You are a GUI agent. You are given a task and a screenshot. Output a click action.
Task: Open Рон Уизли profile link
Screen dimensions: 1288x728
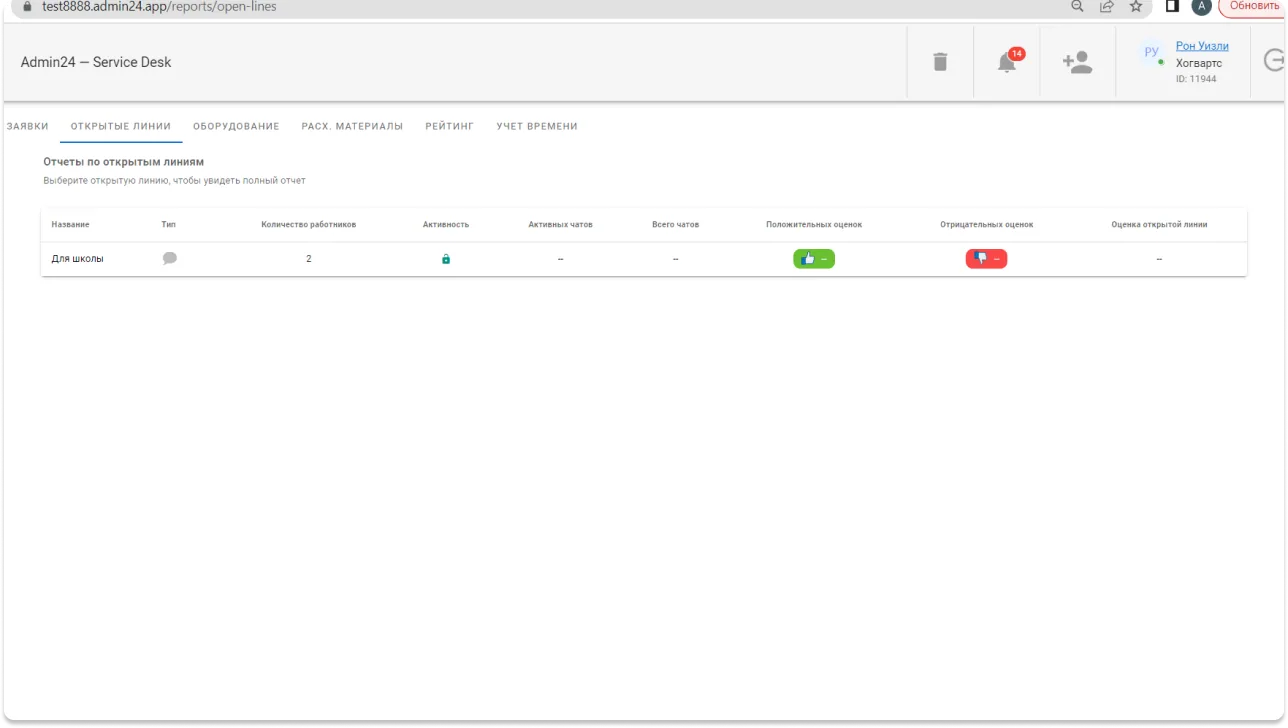(x=1202, y=46)
